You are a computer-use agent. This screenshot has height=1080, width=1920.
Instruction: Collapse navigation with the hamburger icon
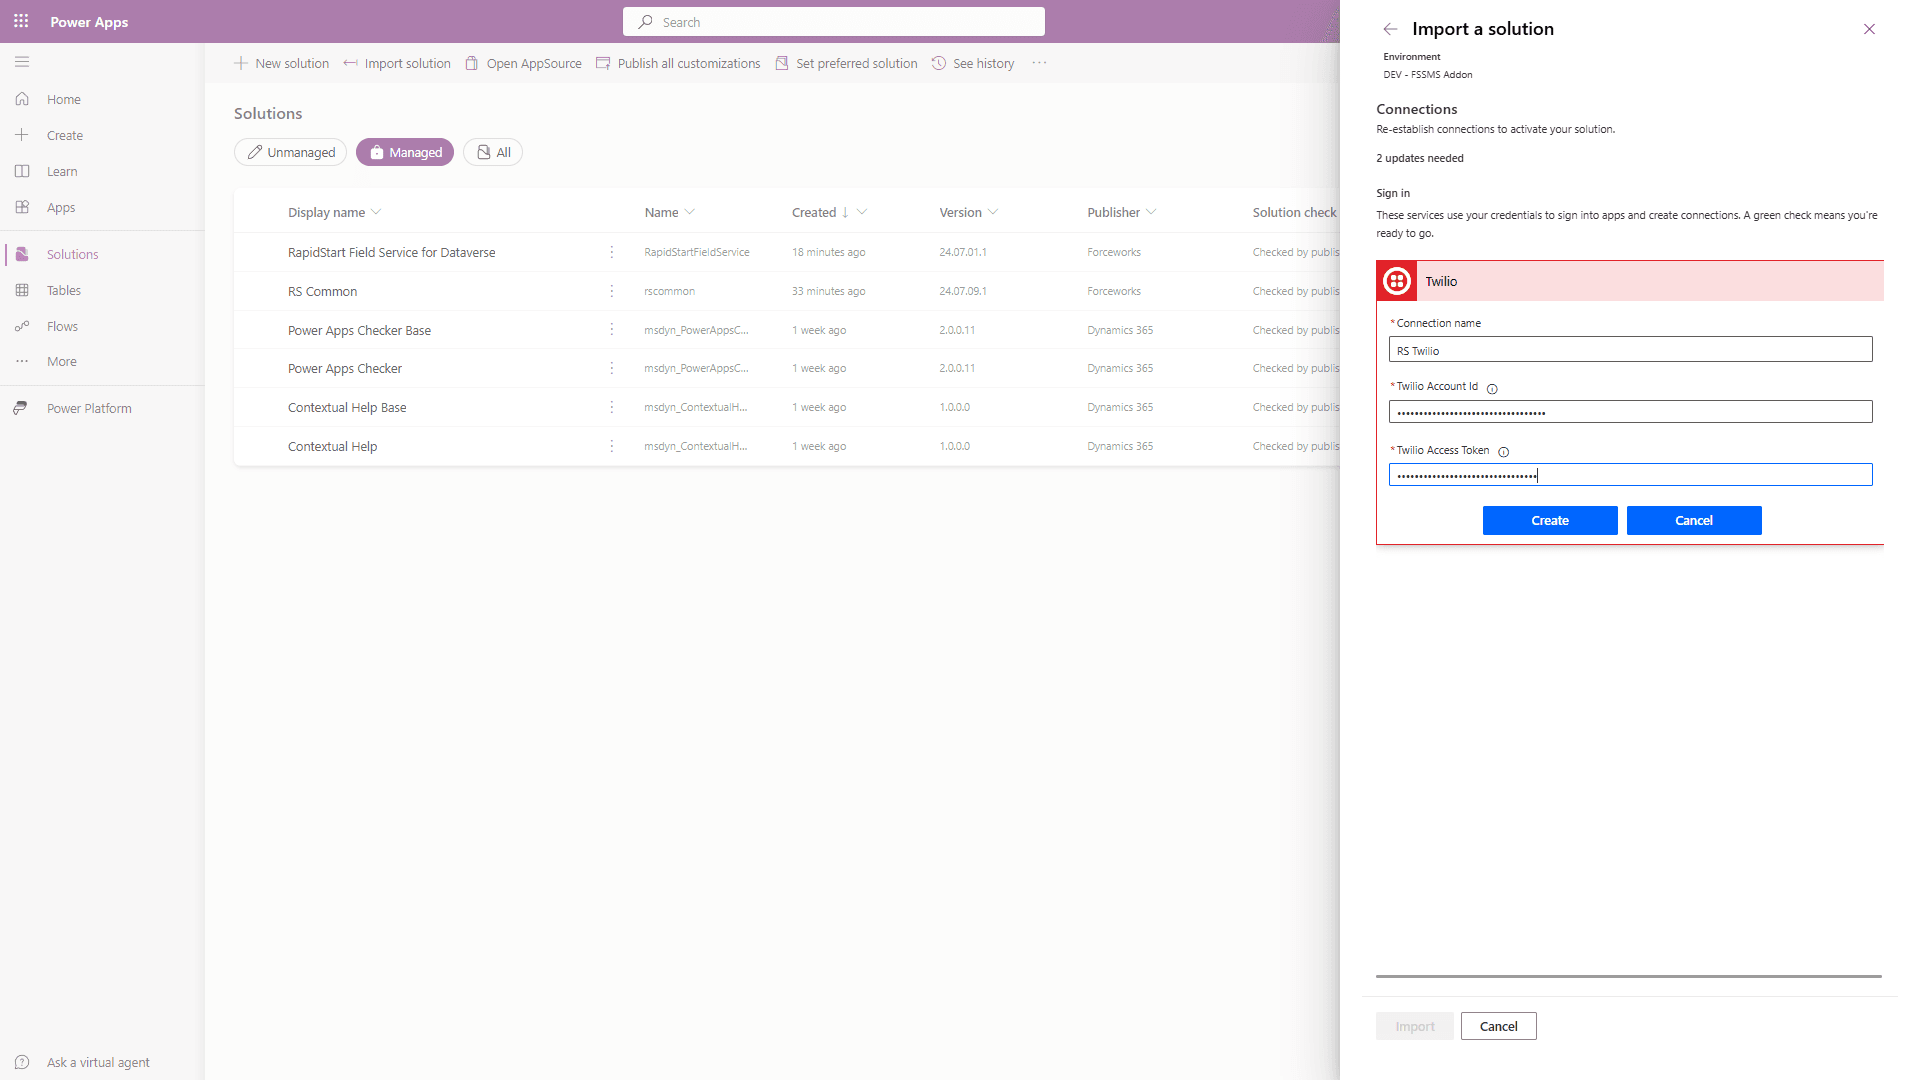pyautogui.click(x=22, y=62)
